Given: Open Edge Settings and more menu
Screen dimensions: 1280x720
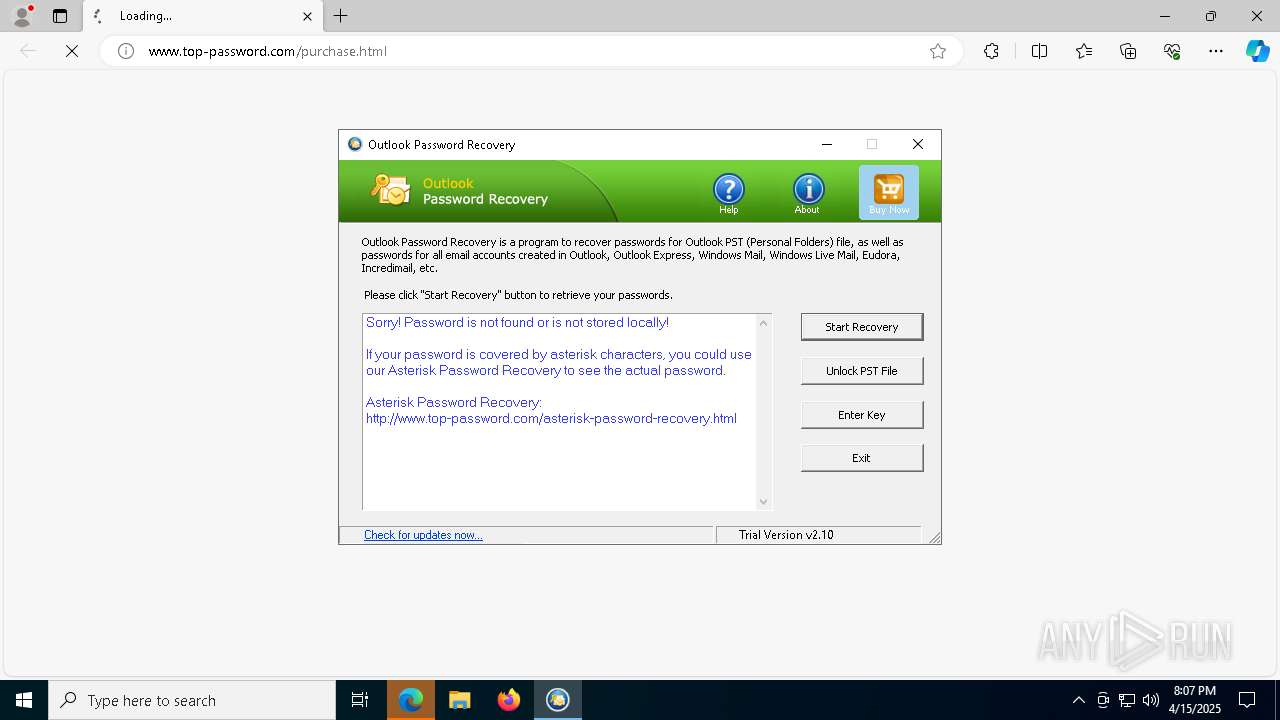Looking at the screenshot, I should pos(1216,51).
